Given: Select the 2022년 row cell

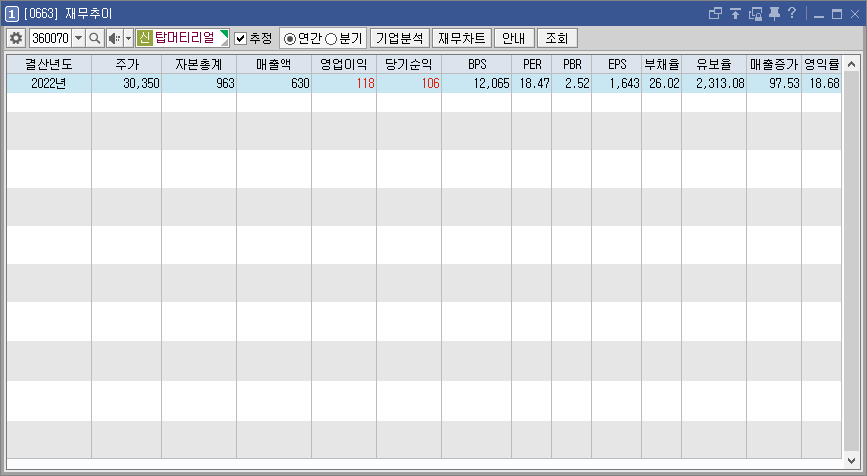Looking at the screenshot, I should [x=49, y=83].
